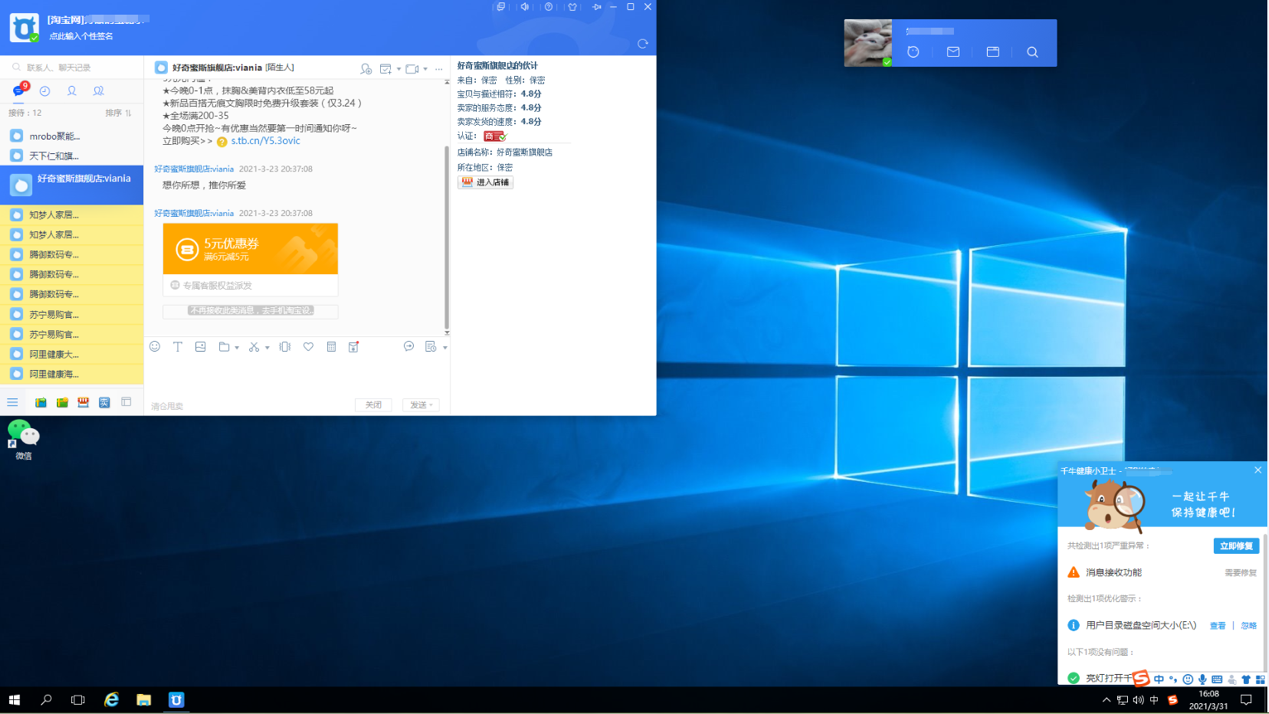The image size is (1269, 714).
Task: Change skin with the shirt icon
Action: click(x=573, y=7)
